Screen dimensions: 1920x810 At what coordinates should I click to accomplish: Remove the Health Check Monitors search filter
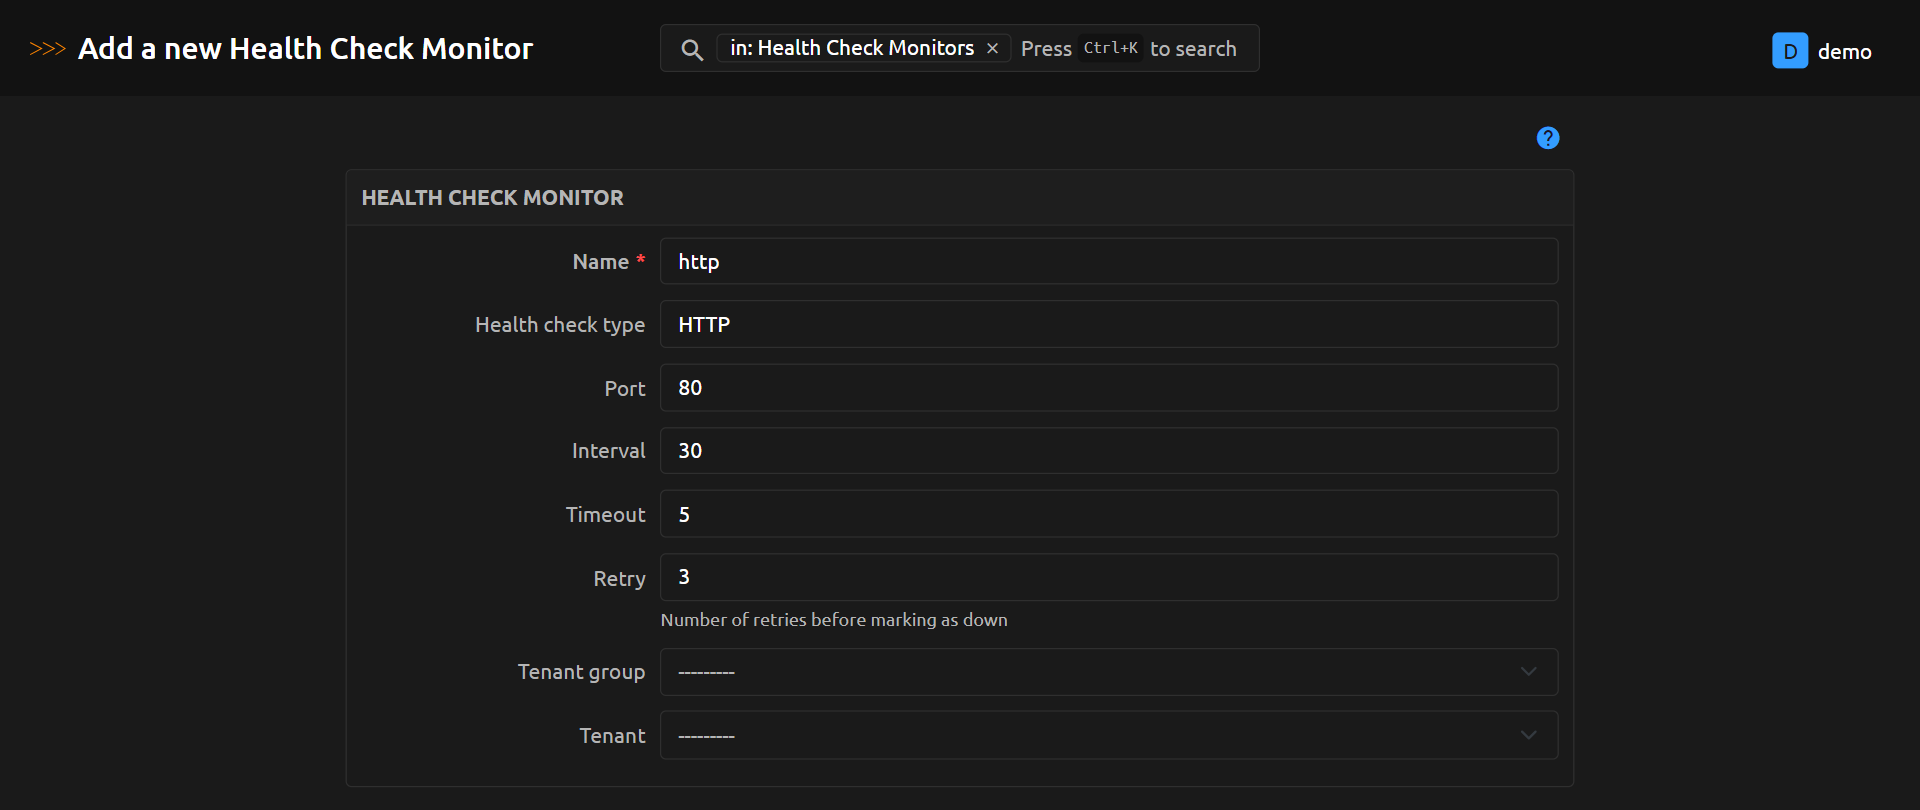(x=992, y=49)
